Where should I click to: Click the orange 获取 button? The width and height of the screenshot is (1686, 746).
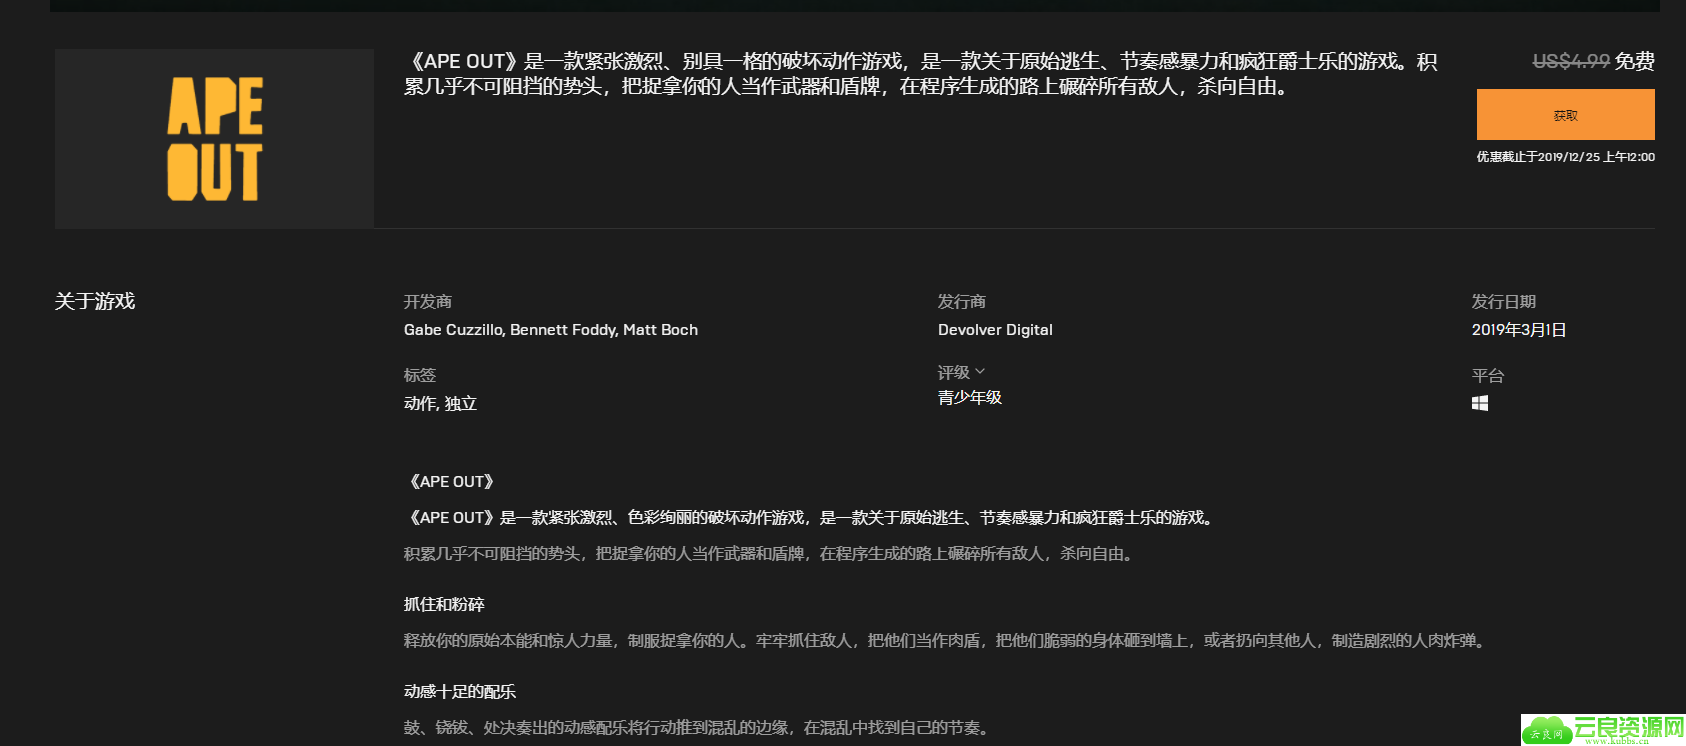pyautogui.click(x=1565, y=115)
